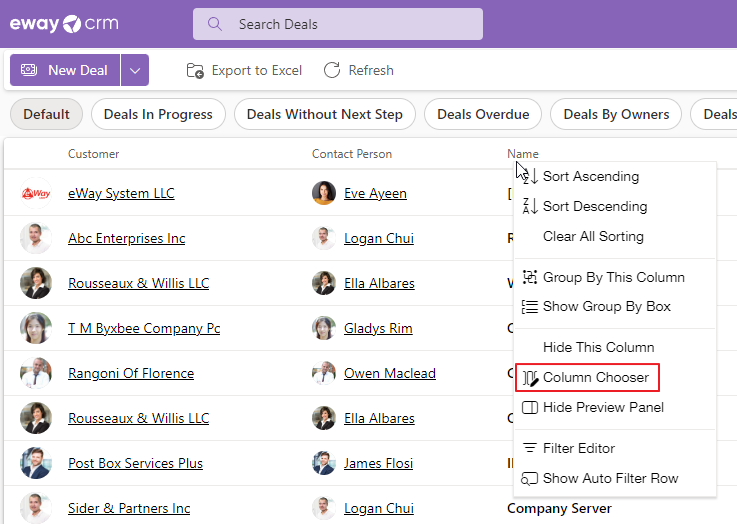Open the Deals Overdue view

(483, 114)
